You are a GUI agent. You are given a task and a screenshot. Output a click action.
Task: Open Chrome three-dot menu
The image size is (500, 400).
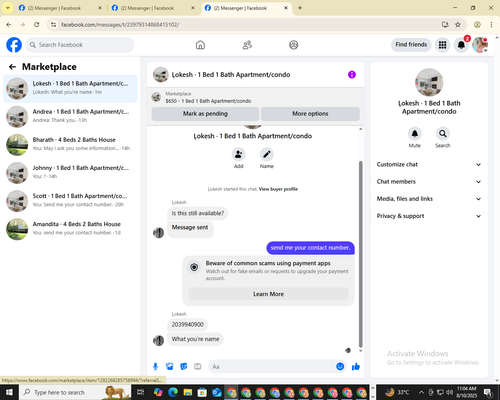coord(491,25)
